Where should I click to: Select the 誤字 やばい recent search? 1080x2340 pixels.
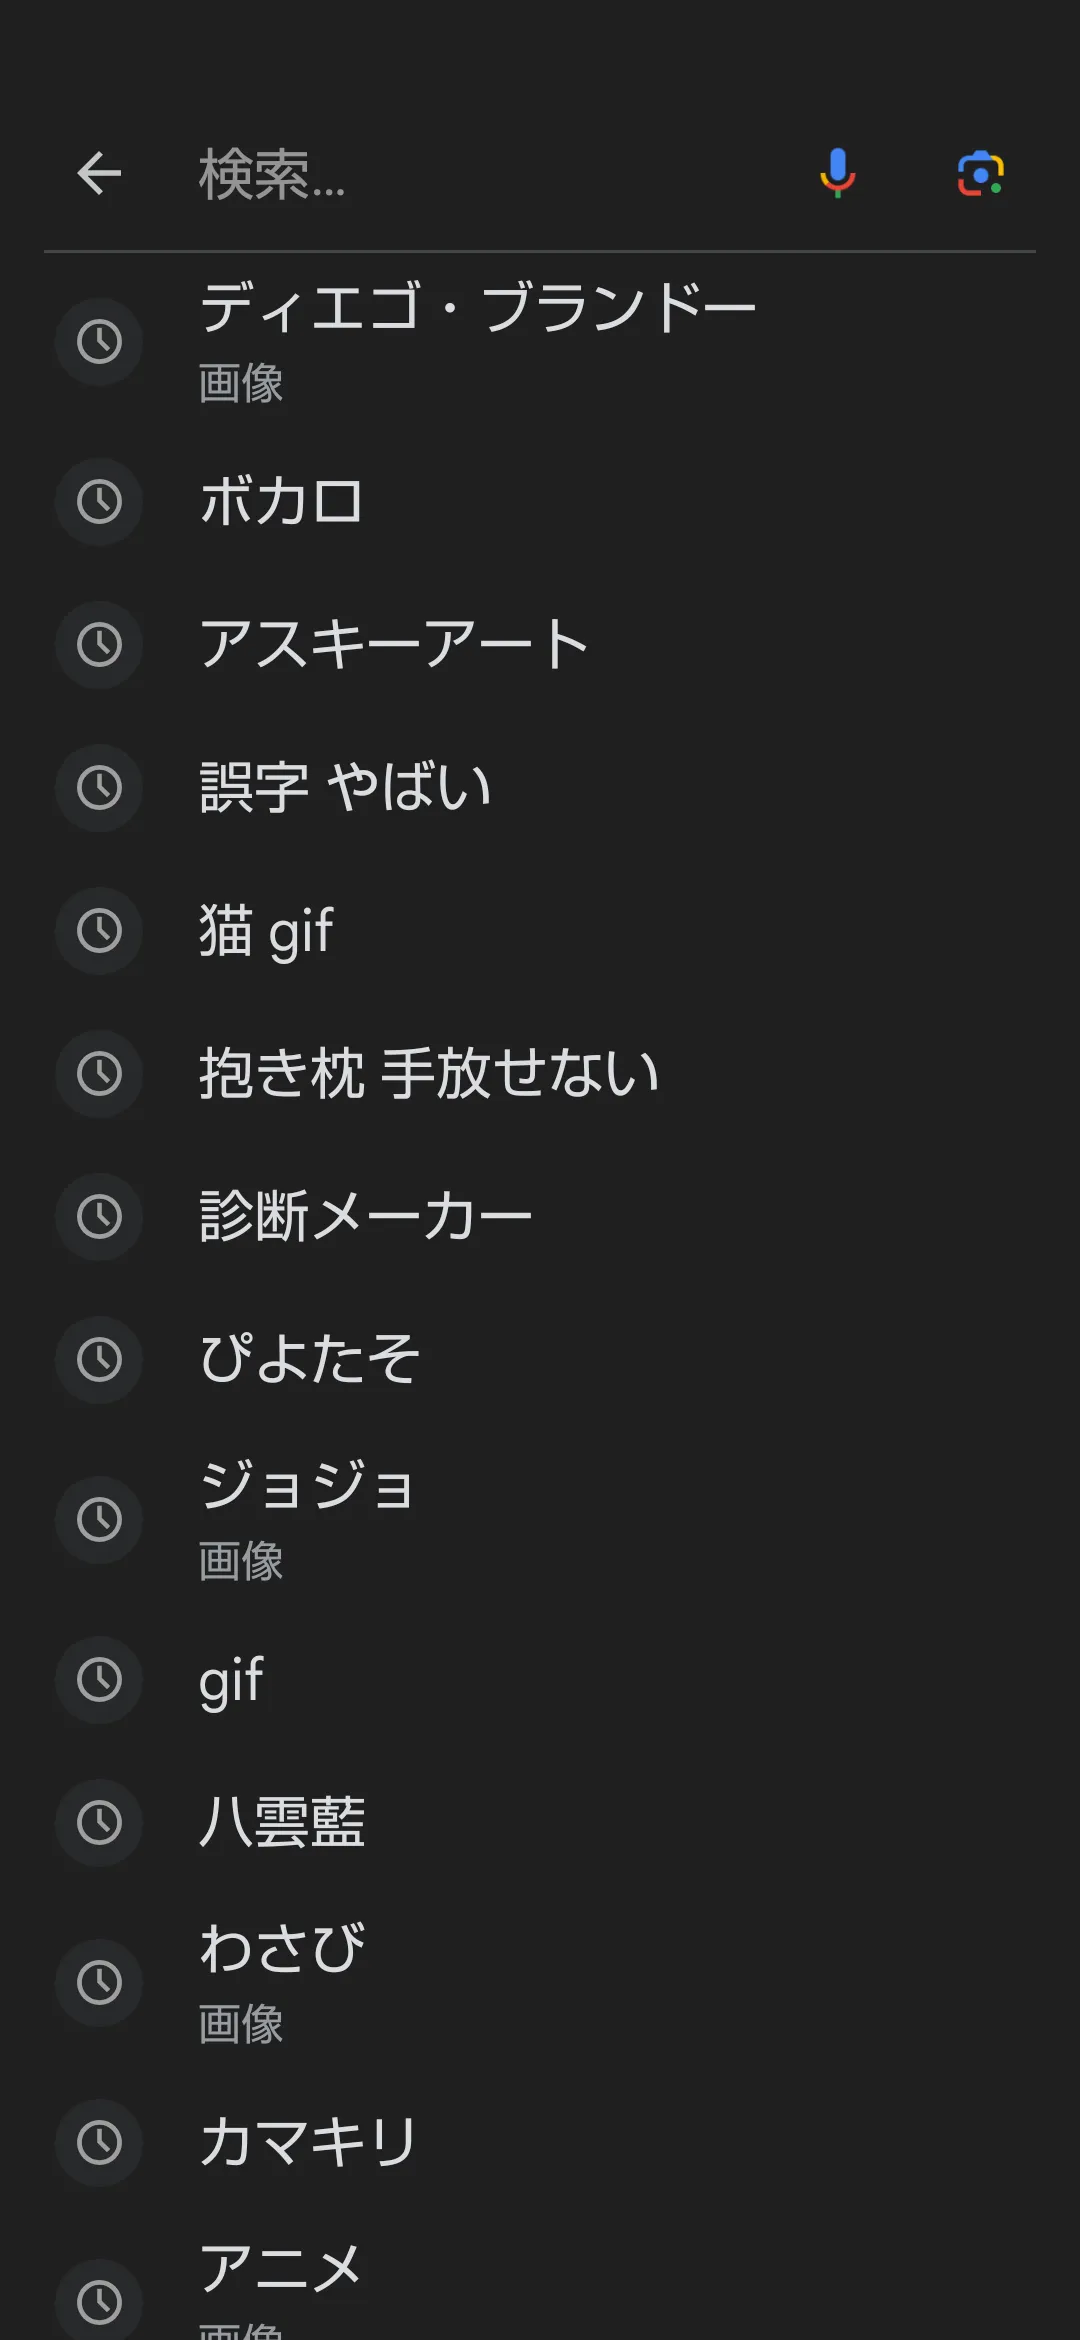[346, 787]
